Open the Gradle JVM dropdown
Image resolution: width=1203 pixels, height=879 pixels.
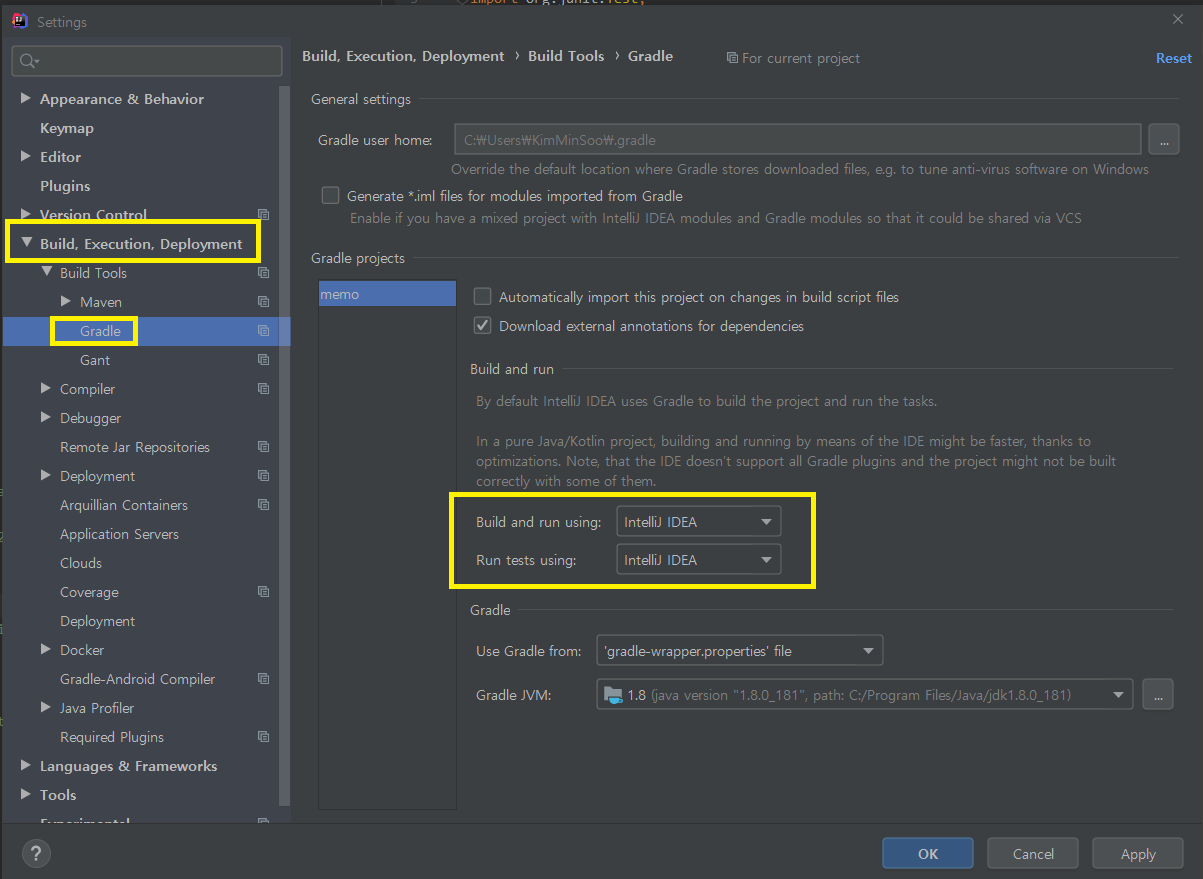point(864,694)
